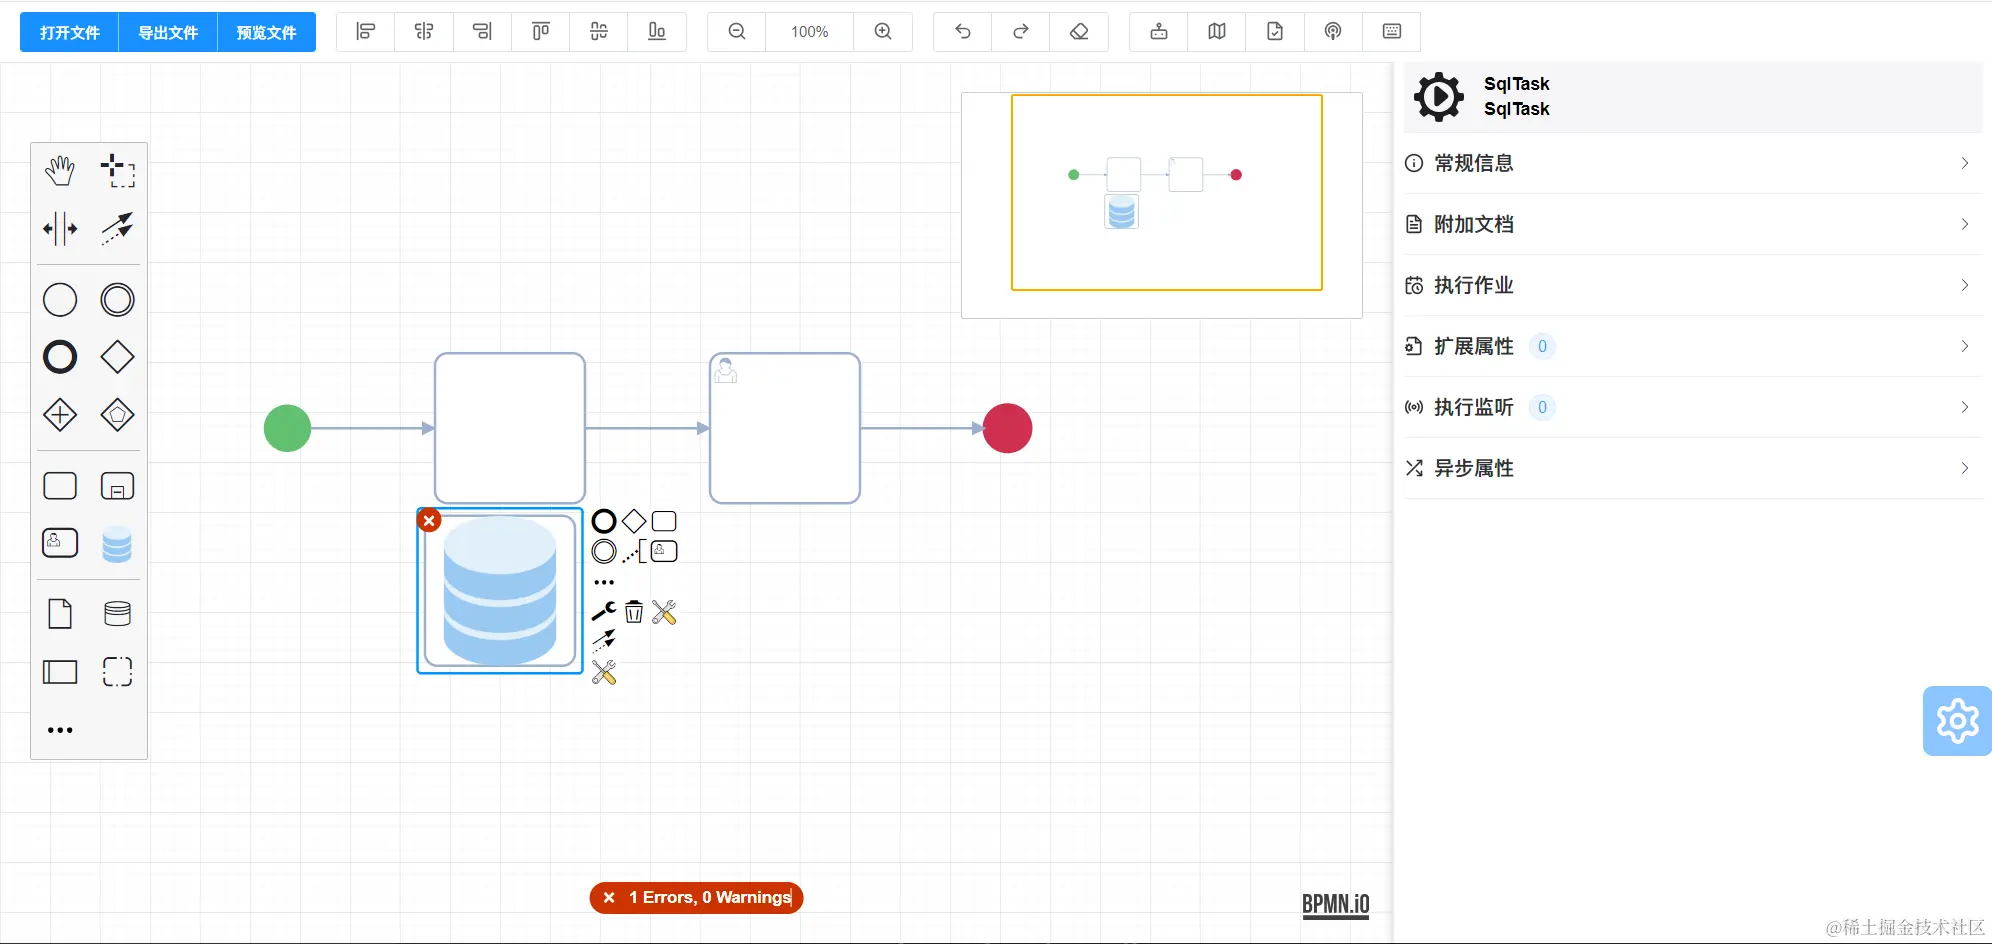
Task: Expand the 执行监听 section
Action: coord(1693,407)
